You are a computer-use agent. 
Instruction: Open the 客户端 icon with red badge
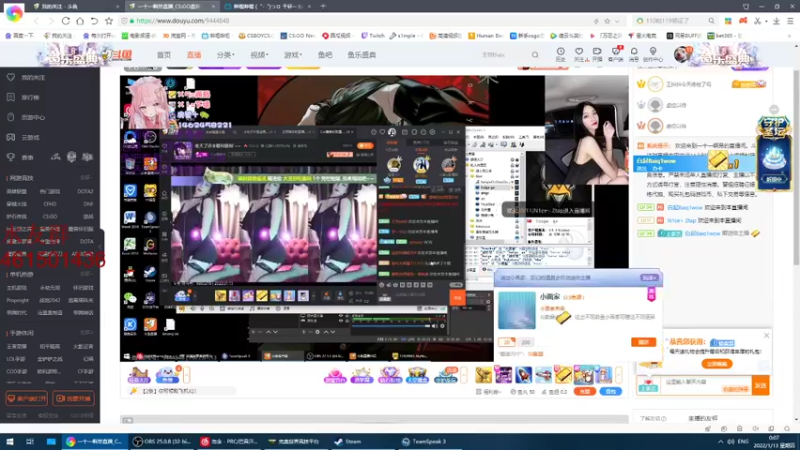coord(616,54)
